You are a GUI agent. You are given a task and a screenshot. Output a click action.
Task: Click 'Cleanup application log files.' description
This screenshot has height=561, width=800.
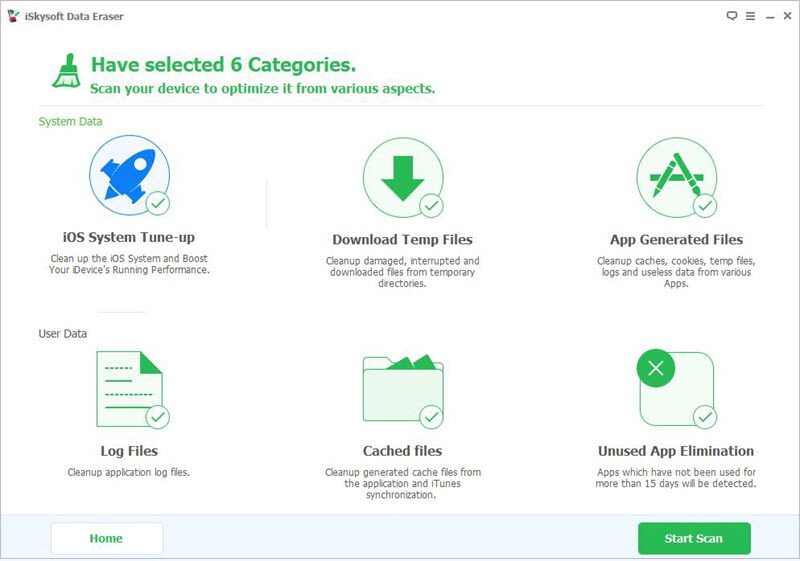129,472
